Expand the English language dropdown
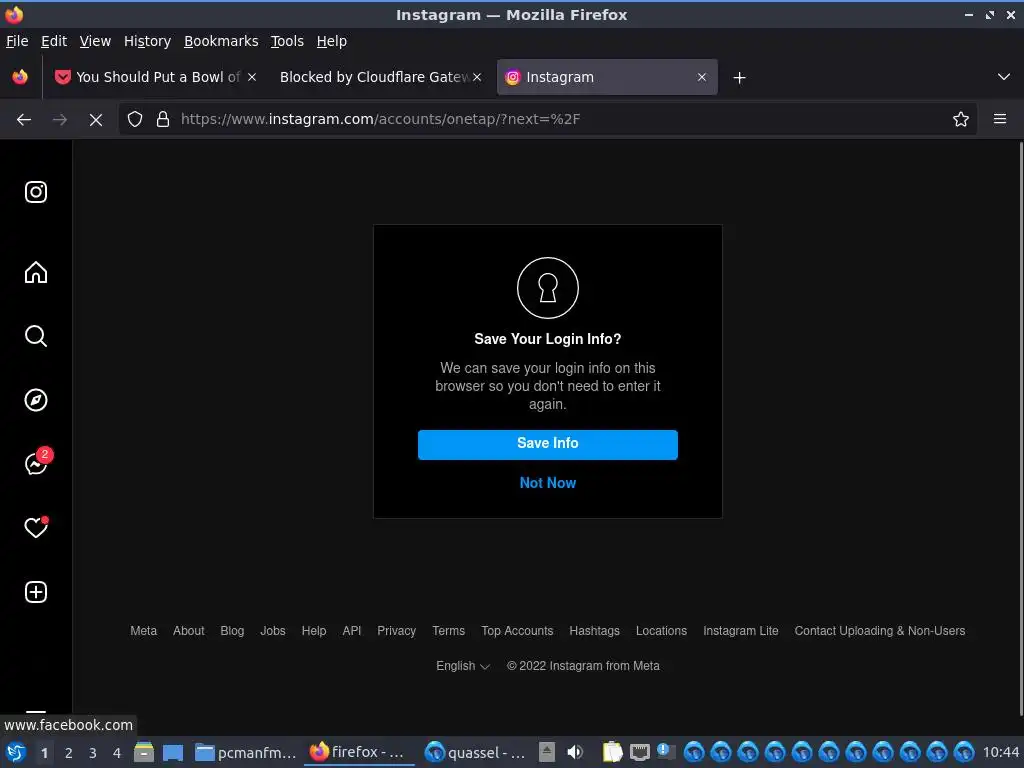Screen dimensions: 1024x768 pyautogui.click(x=462, y=666)
